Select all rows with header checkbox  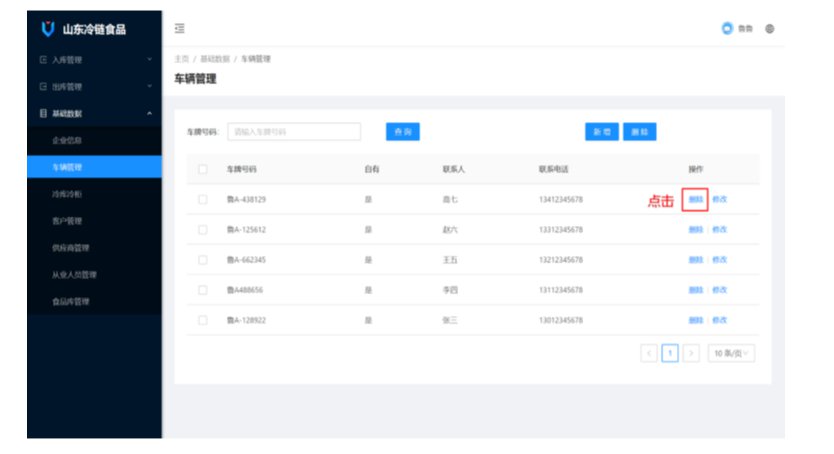(202, 169)
